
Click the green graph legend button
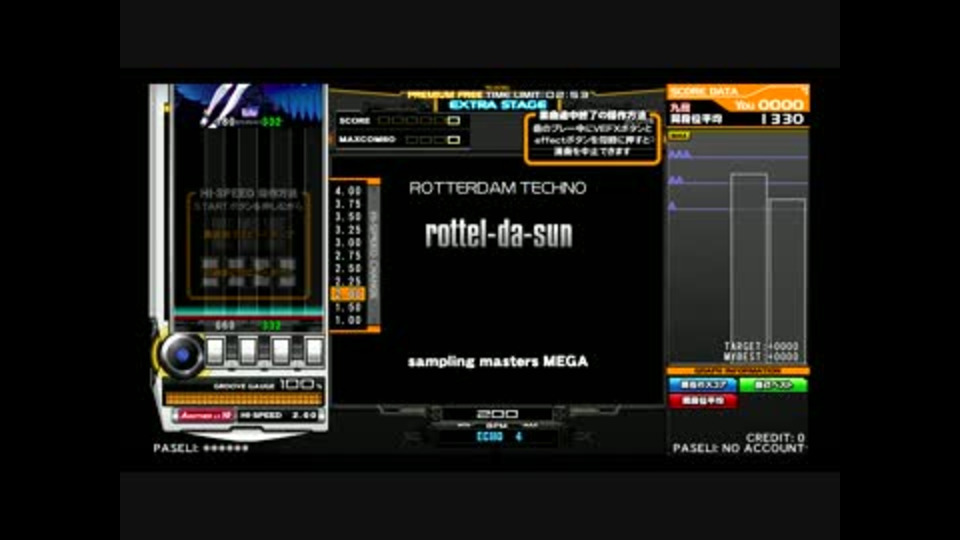(773, 385)
